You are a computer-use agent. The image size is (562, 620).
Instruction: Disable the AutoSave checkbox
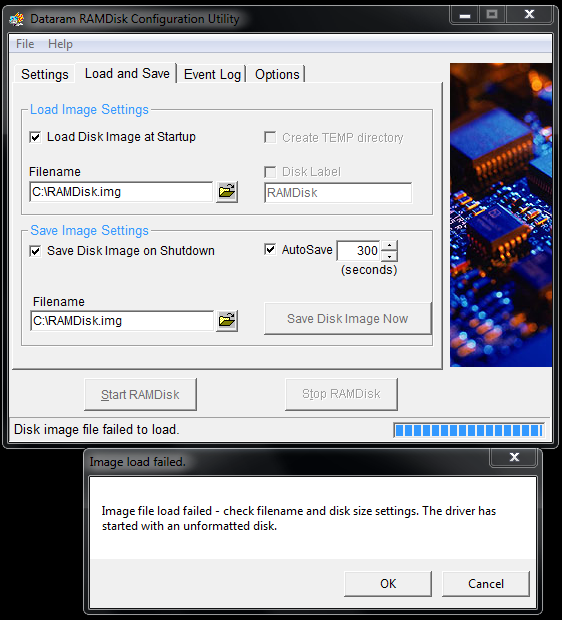click(270, 250)
